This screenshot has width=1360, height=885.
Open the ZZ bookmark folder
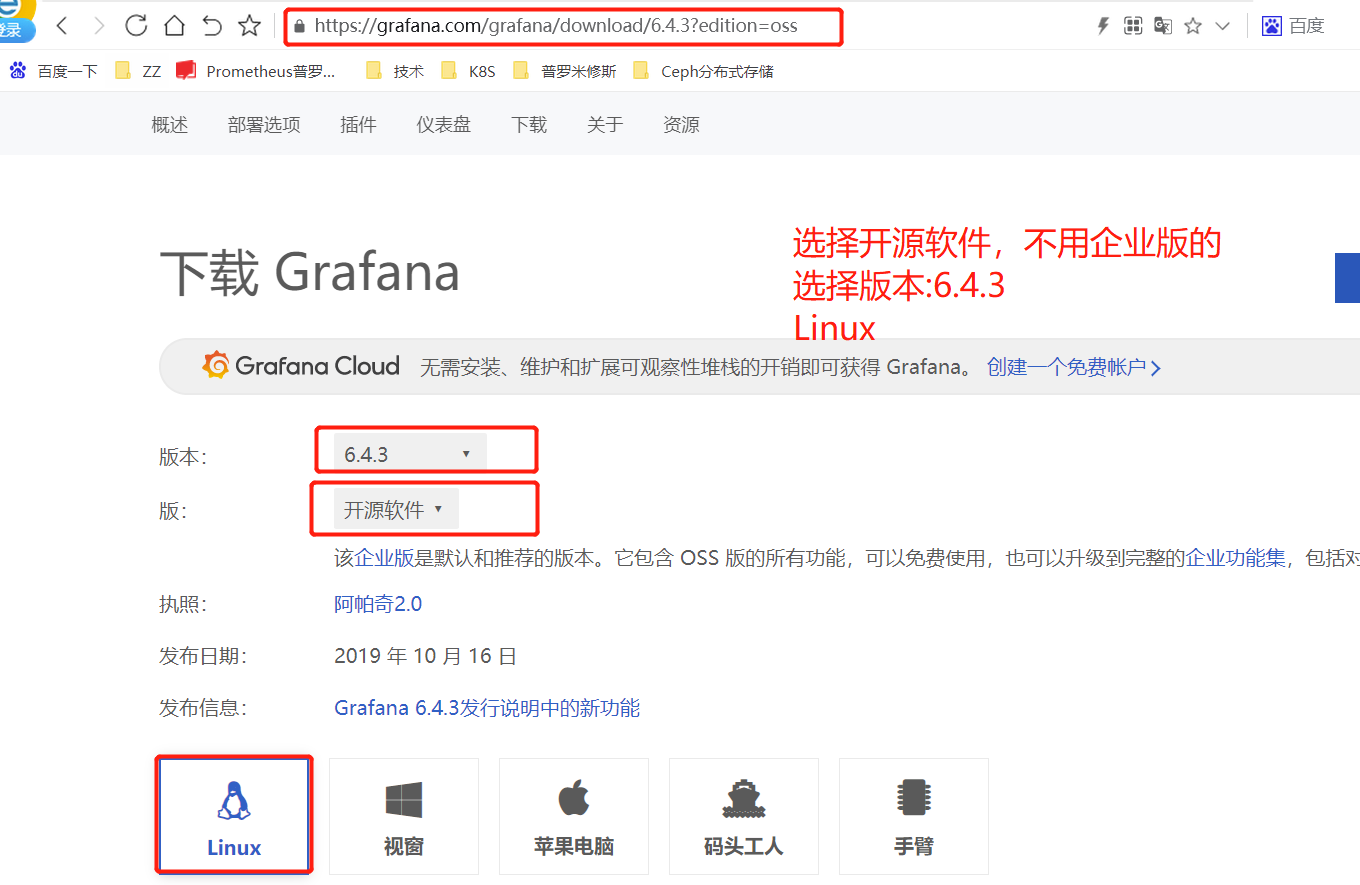point(138,71)
